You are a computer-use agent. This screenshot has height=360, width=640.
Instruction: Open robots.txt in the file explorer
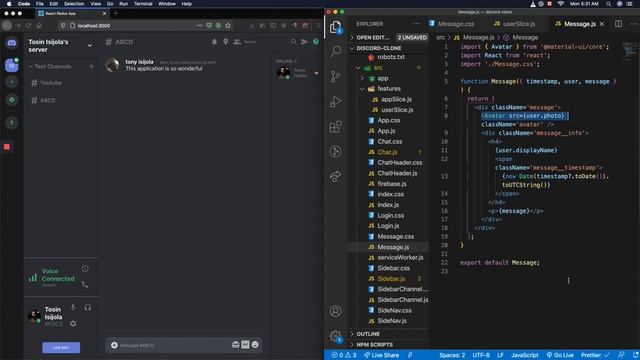click(391, 57)
